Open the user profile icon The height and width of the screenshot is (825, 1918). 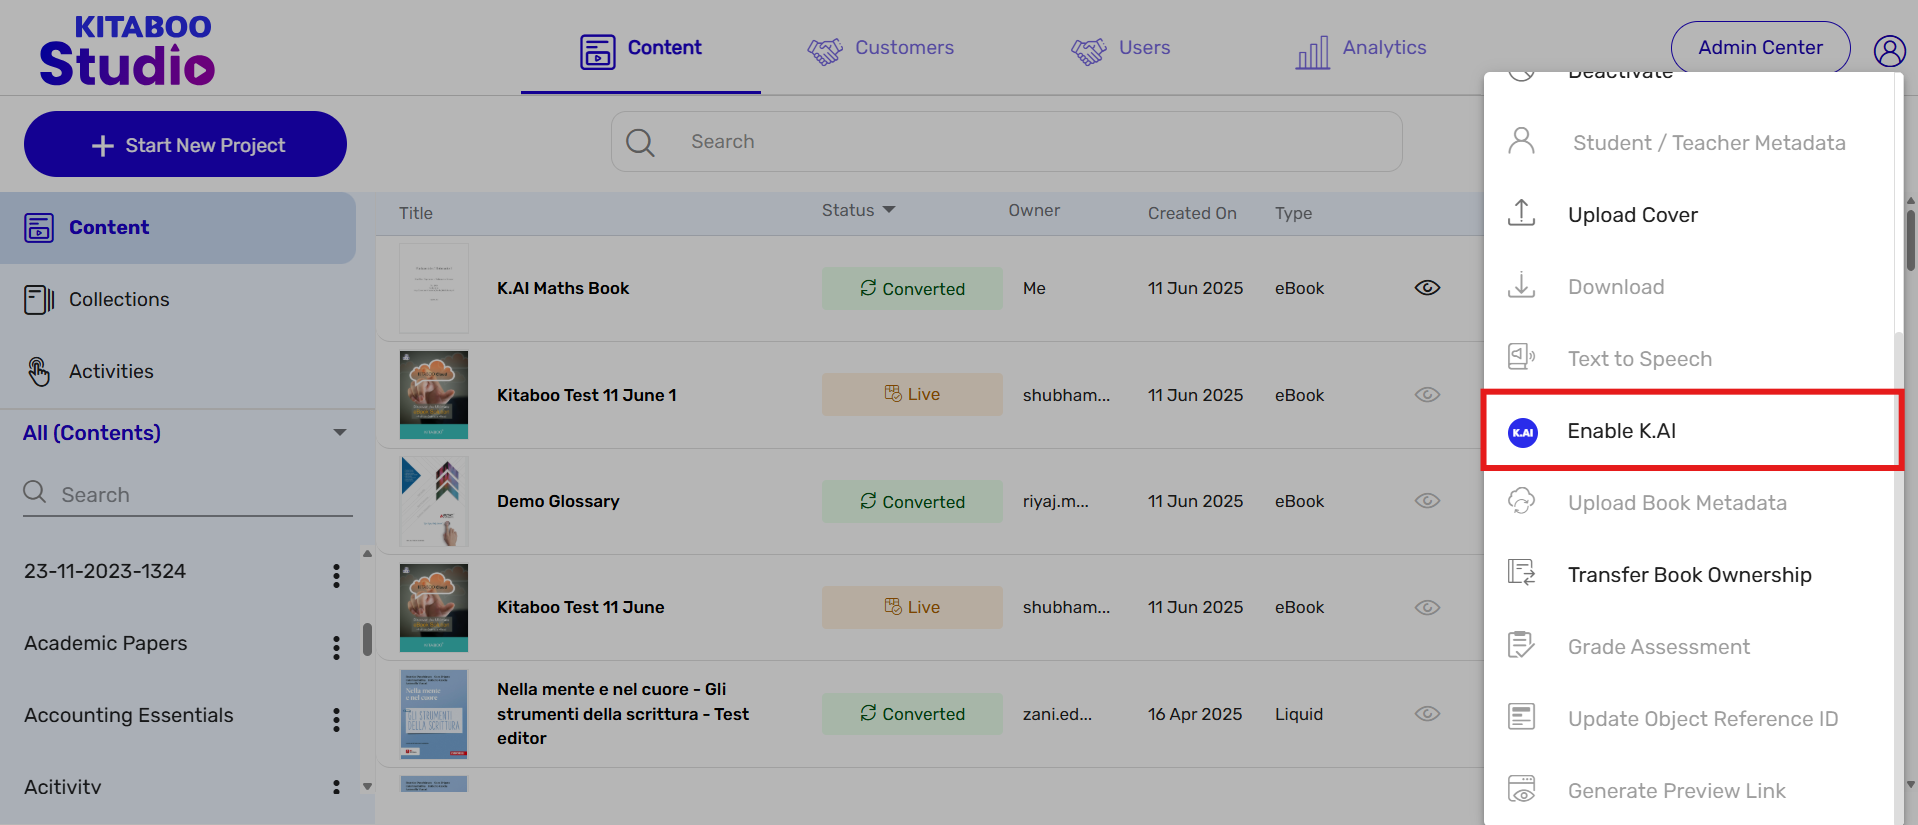(x=1889, y=51)
